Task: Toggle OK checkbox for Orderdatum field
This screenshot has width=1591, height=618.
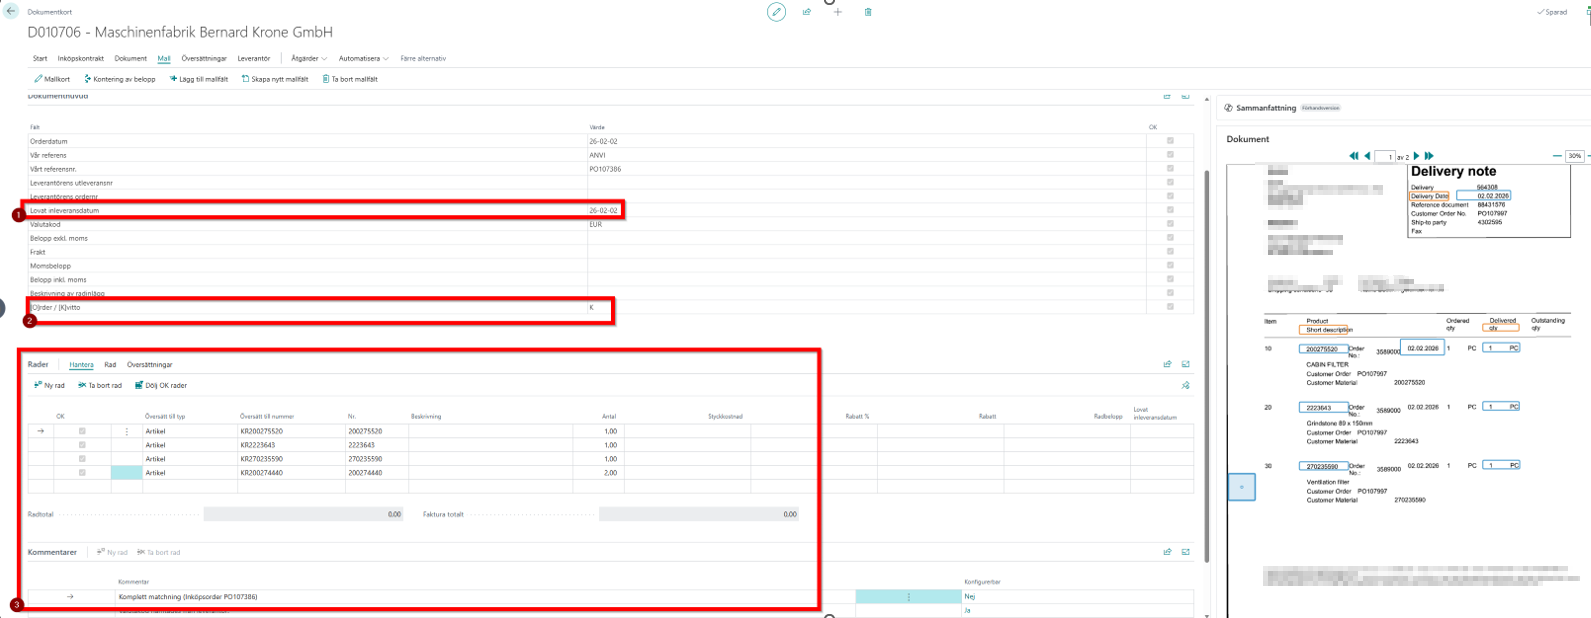Action: [1170, 141]
